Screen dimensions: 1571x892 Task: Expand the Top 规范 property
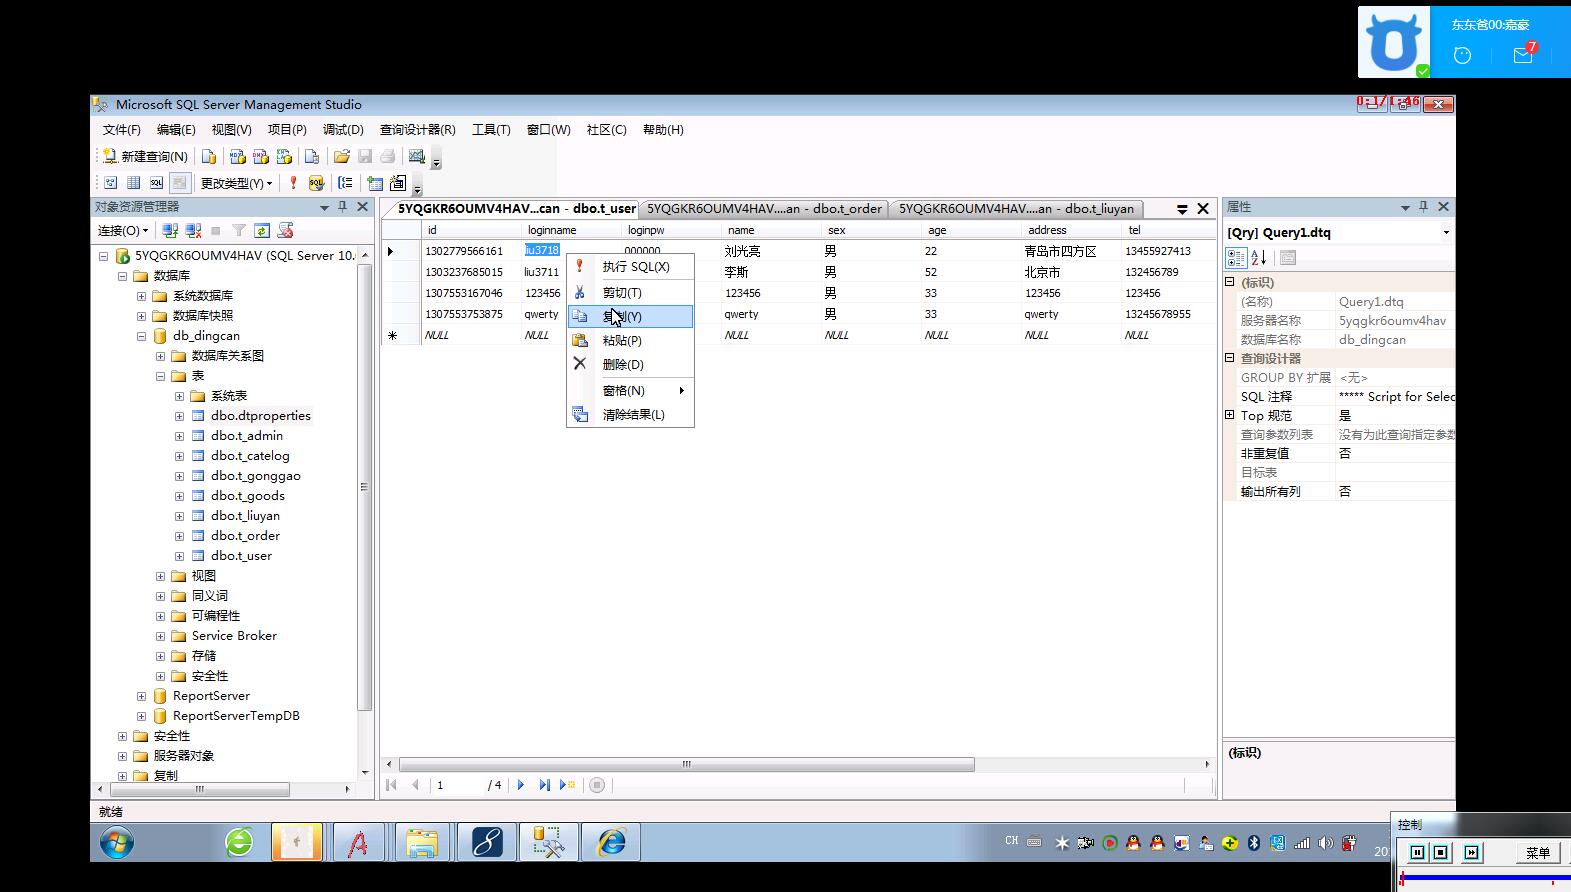point(1230,415)
